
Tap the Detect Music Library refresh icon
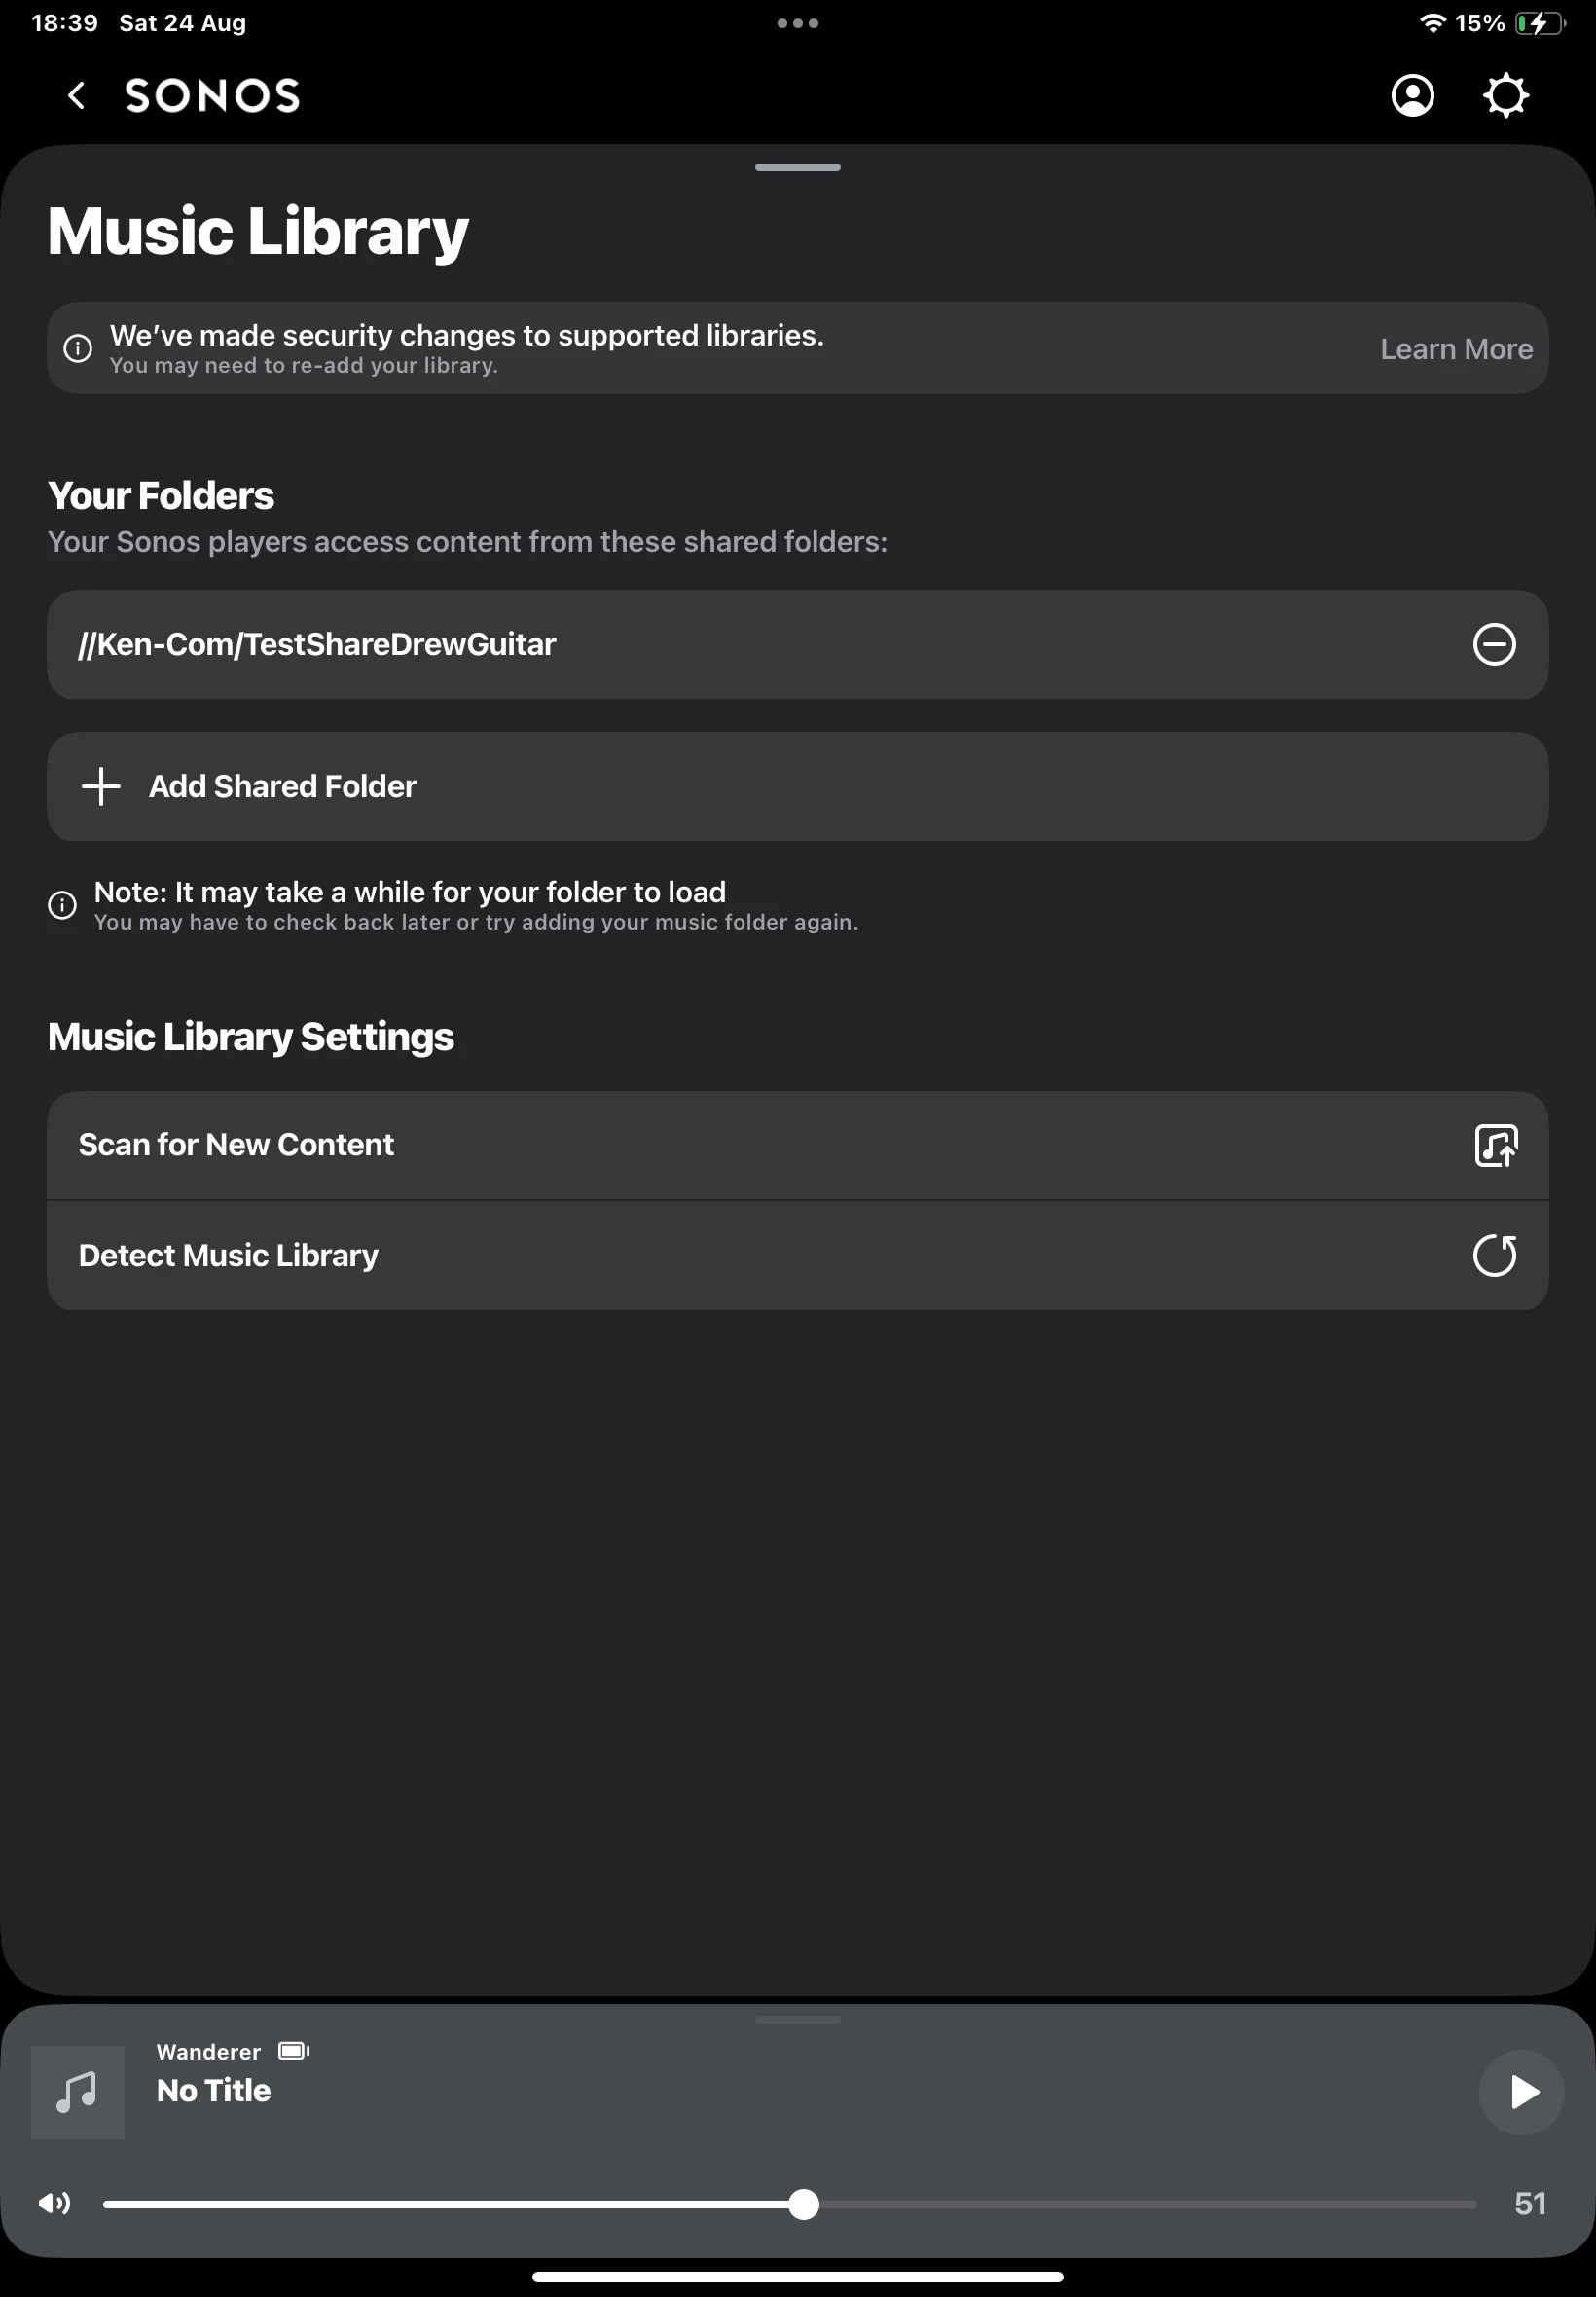pos(1494,1255)
